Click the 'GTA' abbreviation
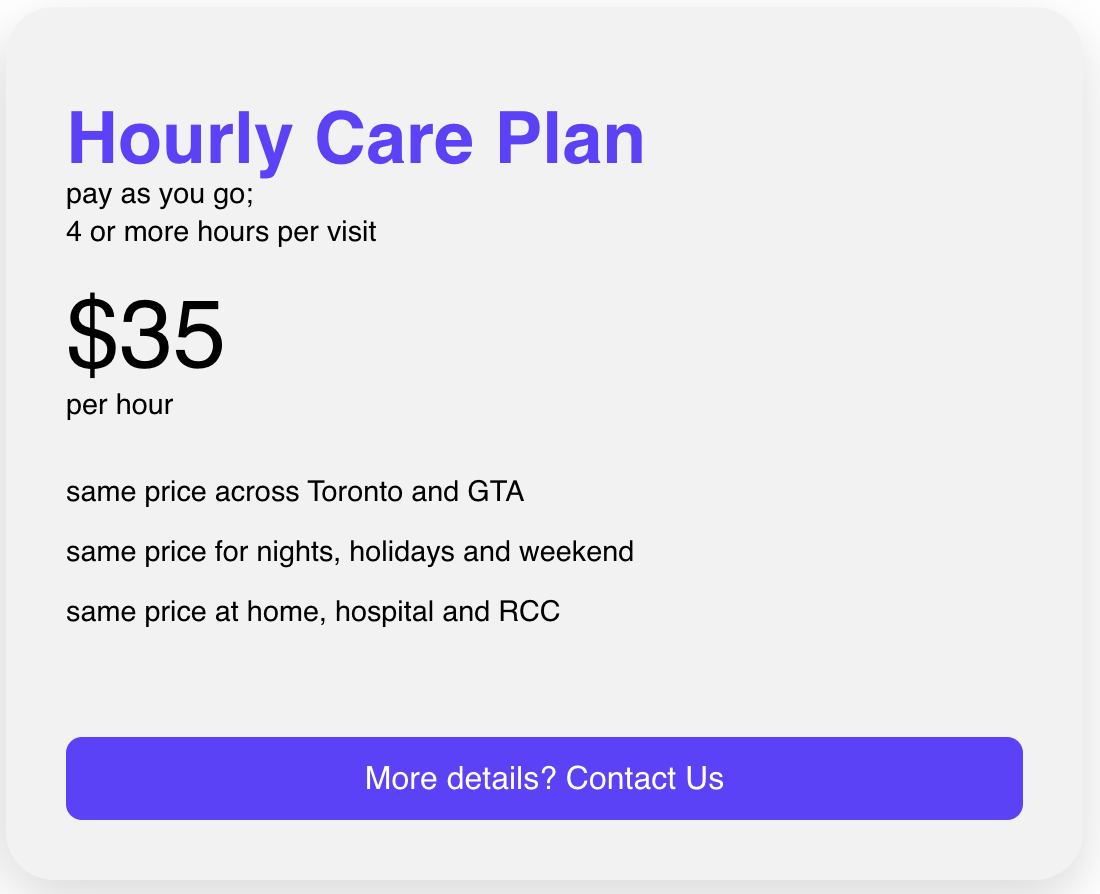This screenshot has height=894, width=1100. [495, 492]
